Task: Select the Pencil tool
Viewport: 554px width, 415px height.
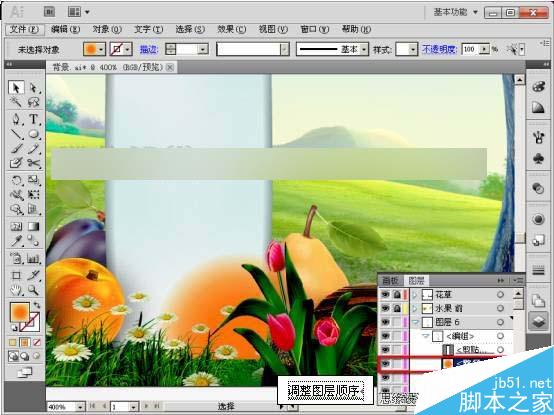Action: [x=34, y=149]
